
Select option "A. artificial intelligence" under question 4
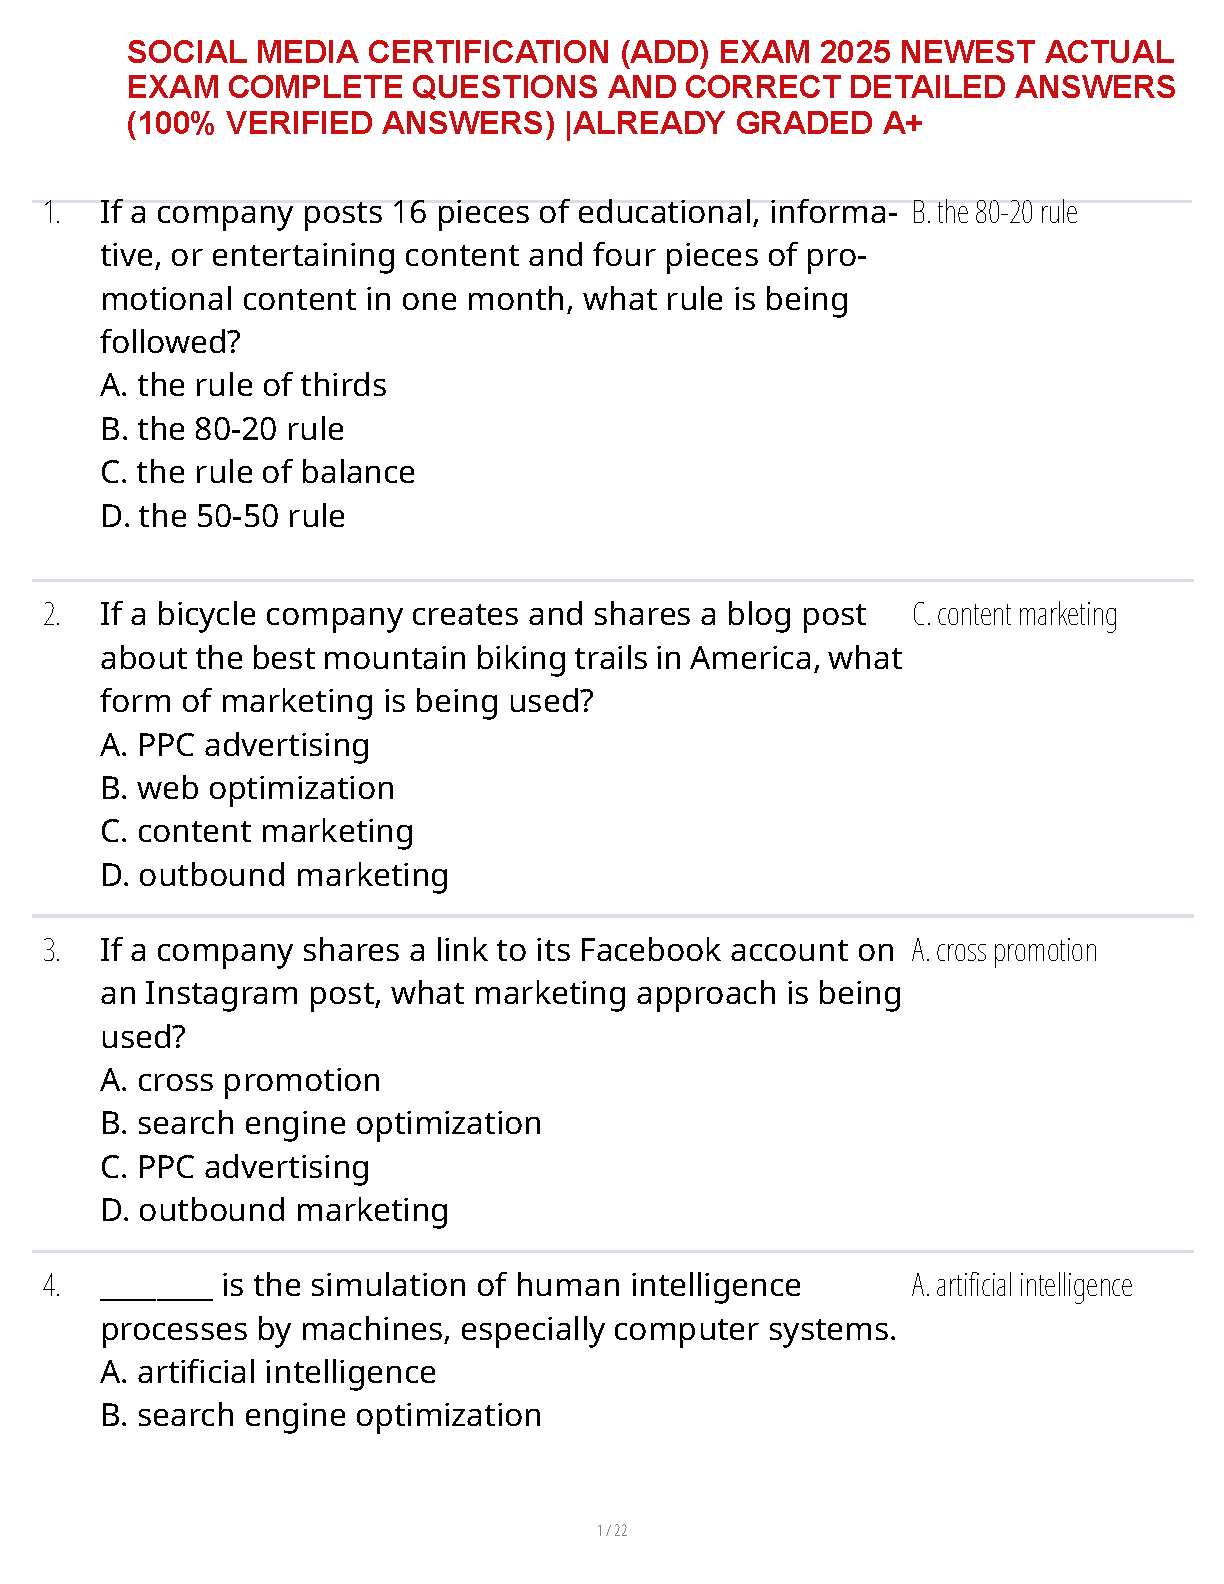[x=268, y=1372]
